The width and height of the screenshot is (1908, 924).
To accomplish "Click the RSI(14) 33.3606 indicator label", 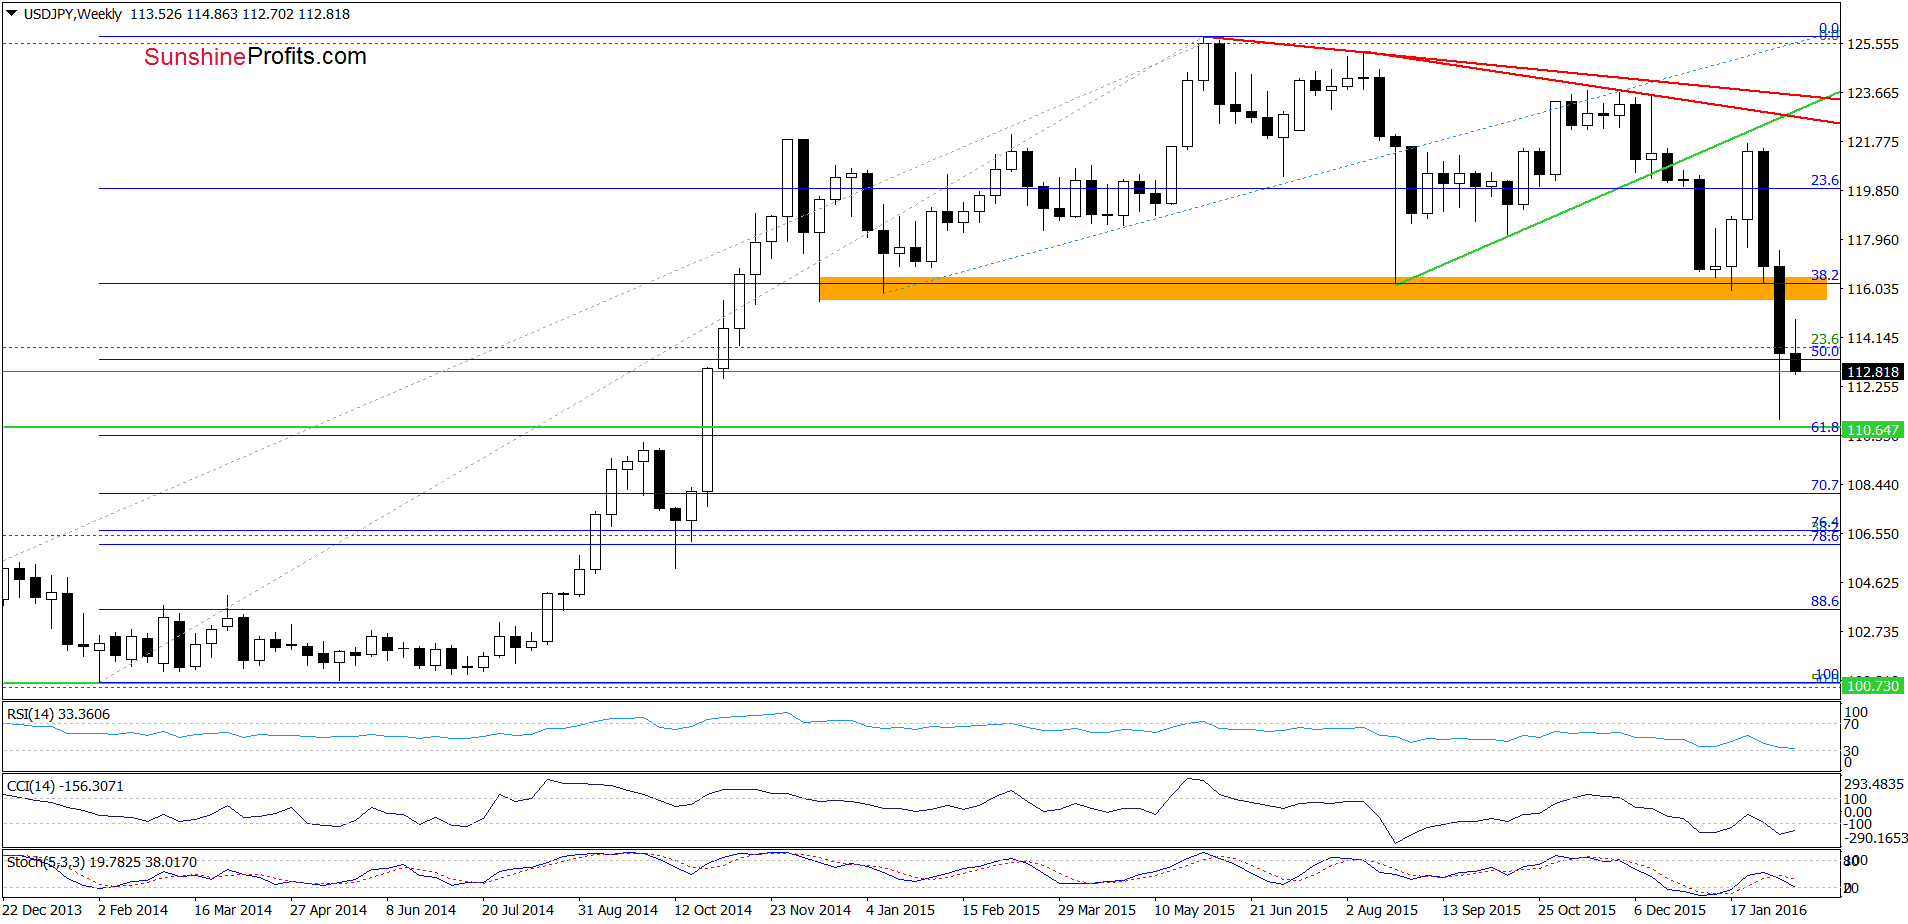I will point(58,714).
